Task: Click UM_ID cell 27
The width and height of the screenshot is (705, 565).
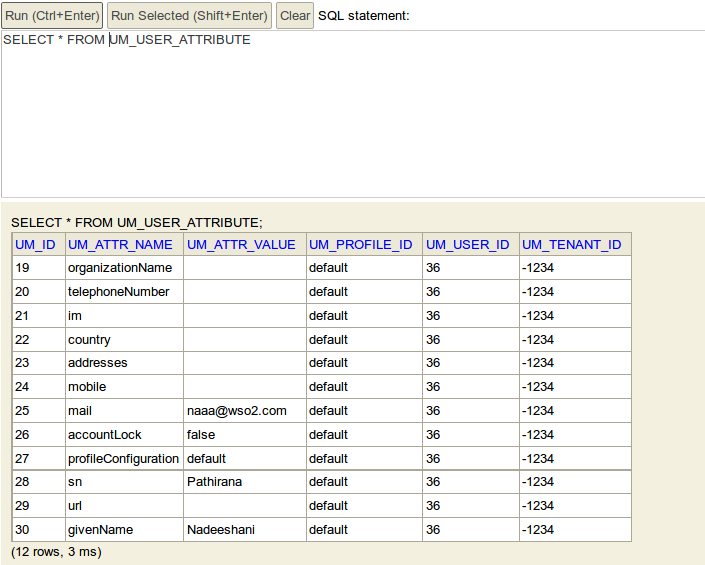Action: pos(39,458)
